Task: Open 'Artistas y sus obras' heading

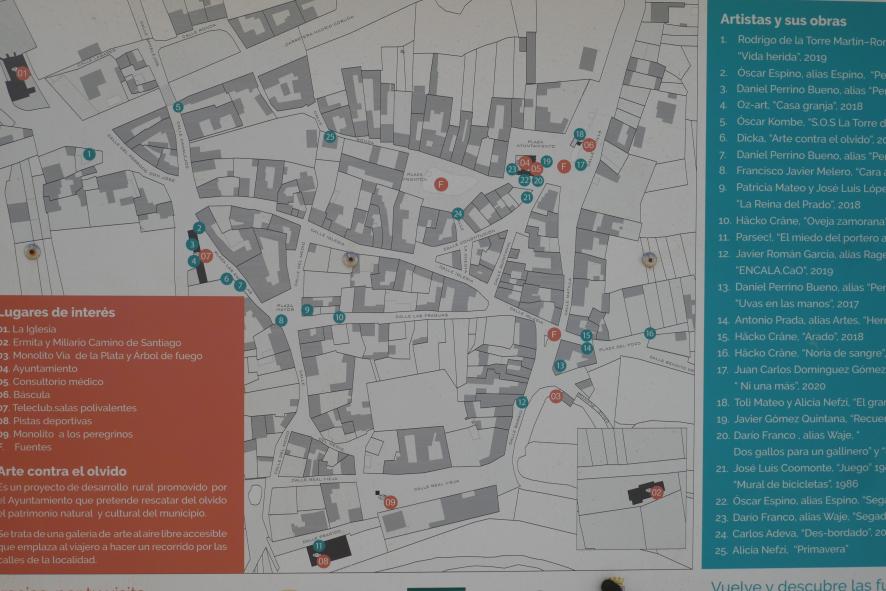Action: click(783, 21)
